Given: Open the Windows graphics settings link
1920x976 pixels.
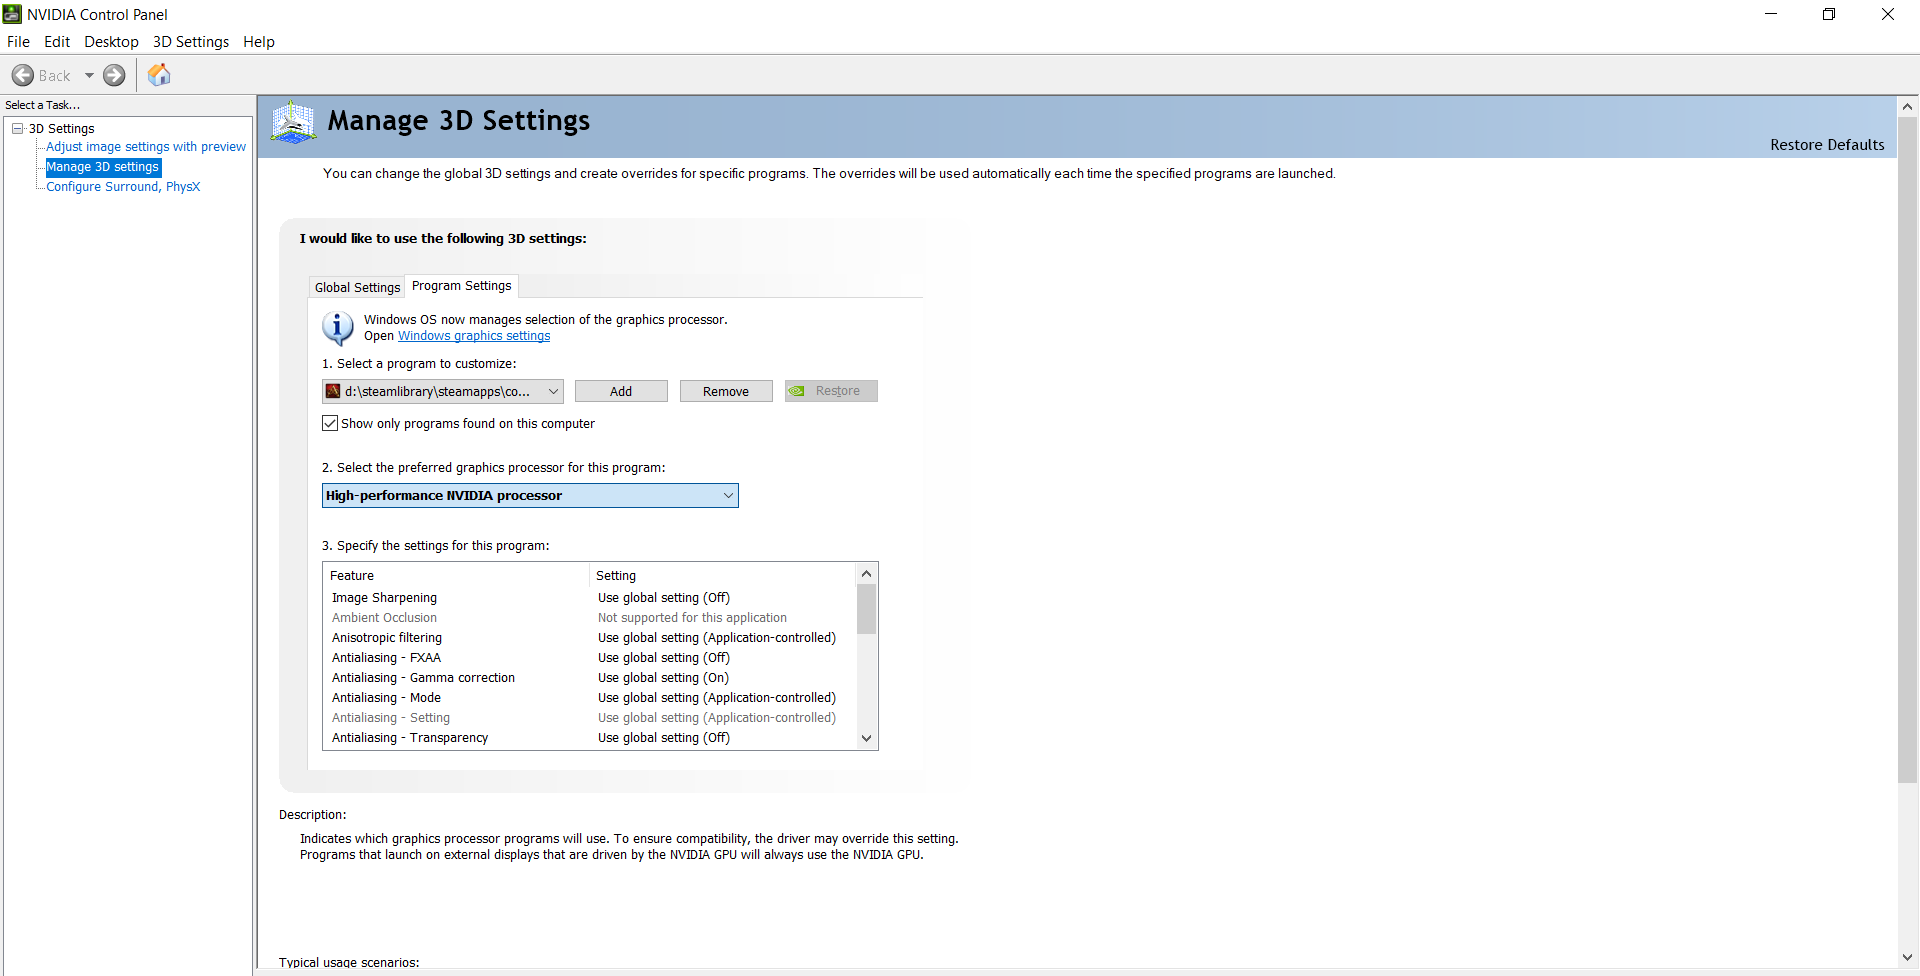Looking at the screenshot, I should coord(474,336).
